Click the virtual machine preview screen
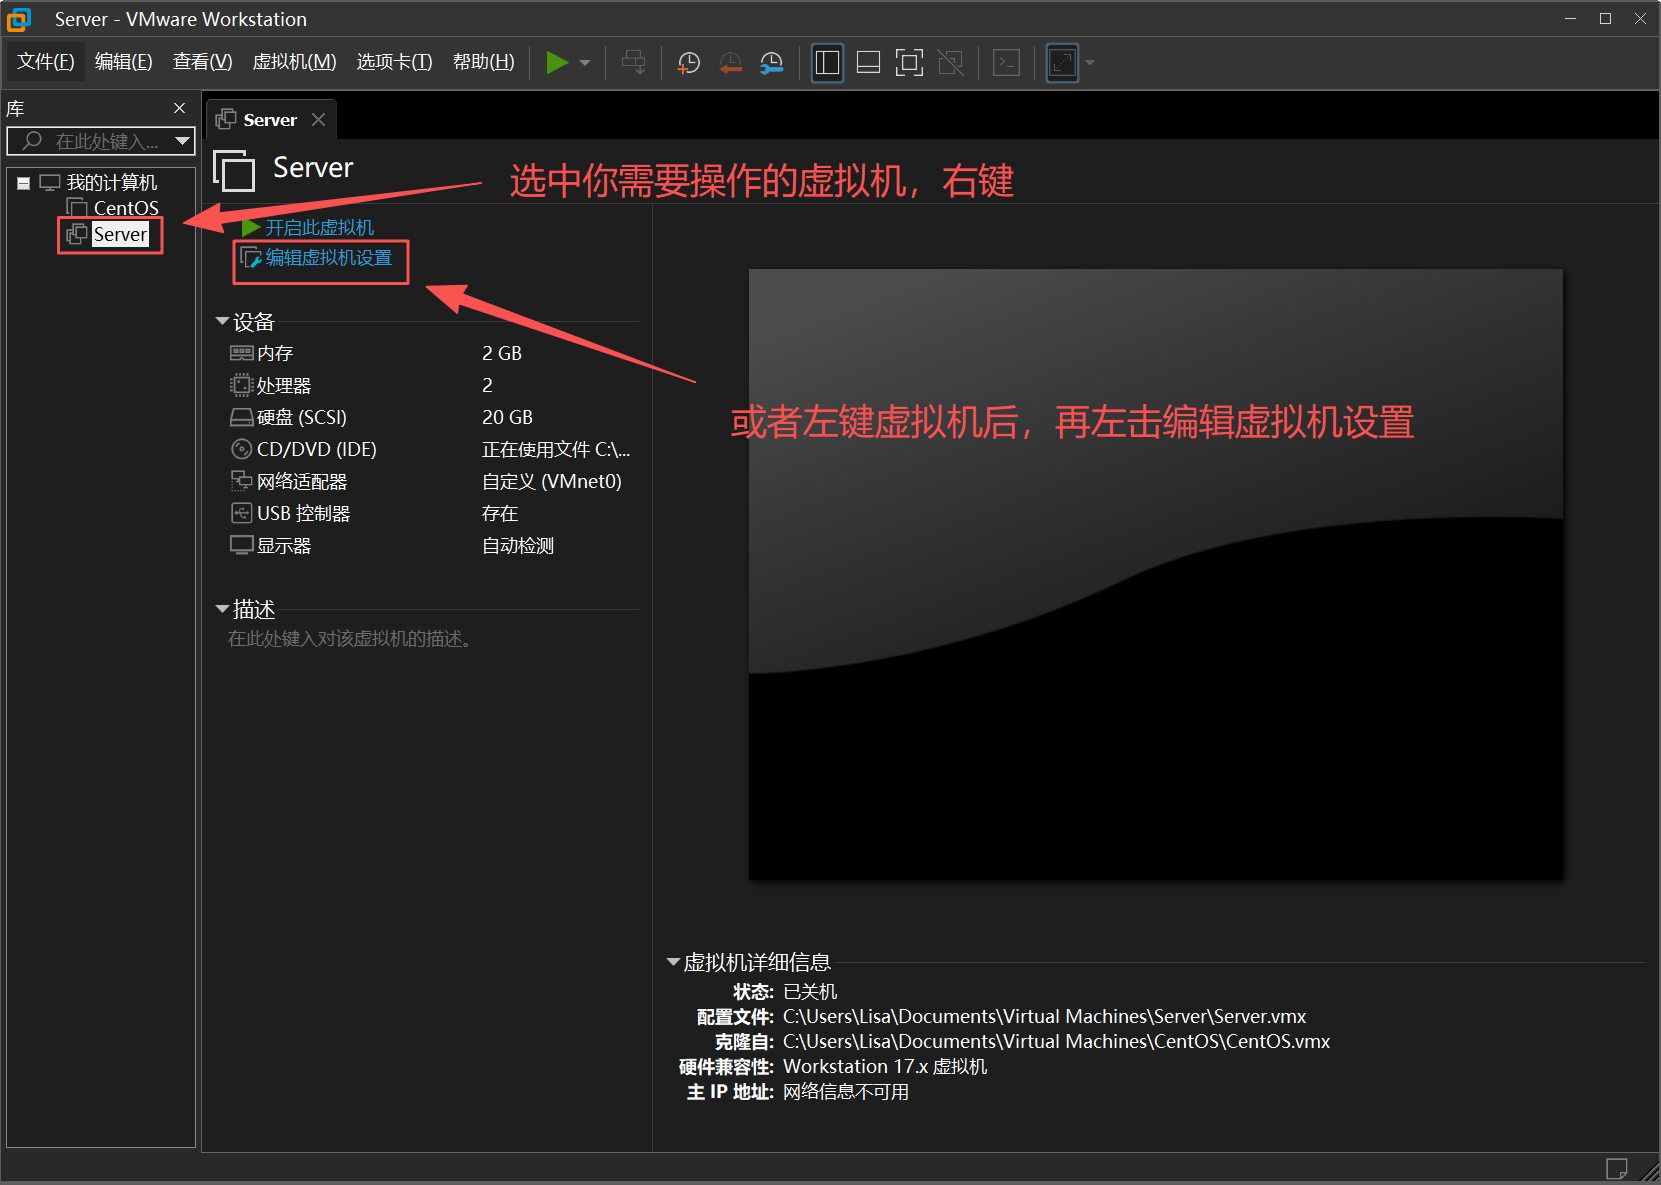Image resolution: width=1661 pixels, height=1185 pixels. point(1155,574)
